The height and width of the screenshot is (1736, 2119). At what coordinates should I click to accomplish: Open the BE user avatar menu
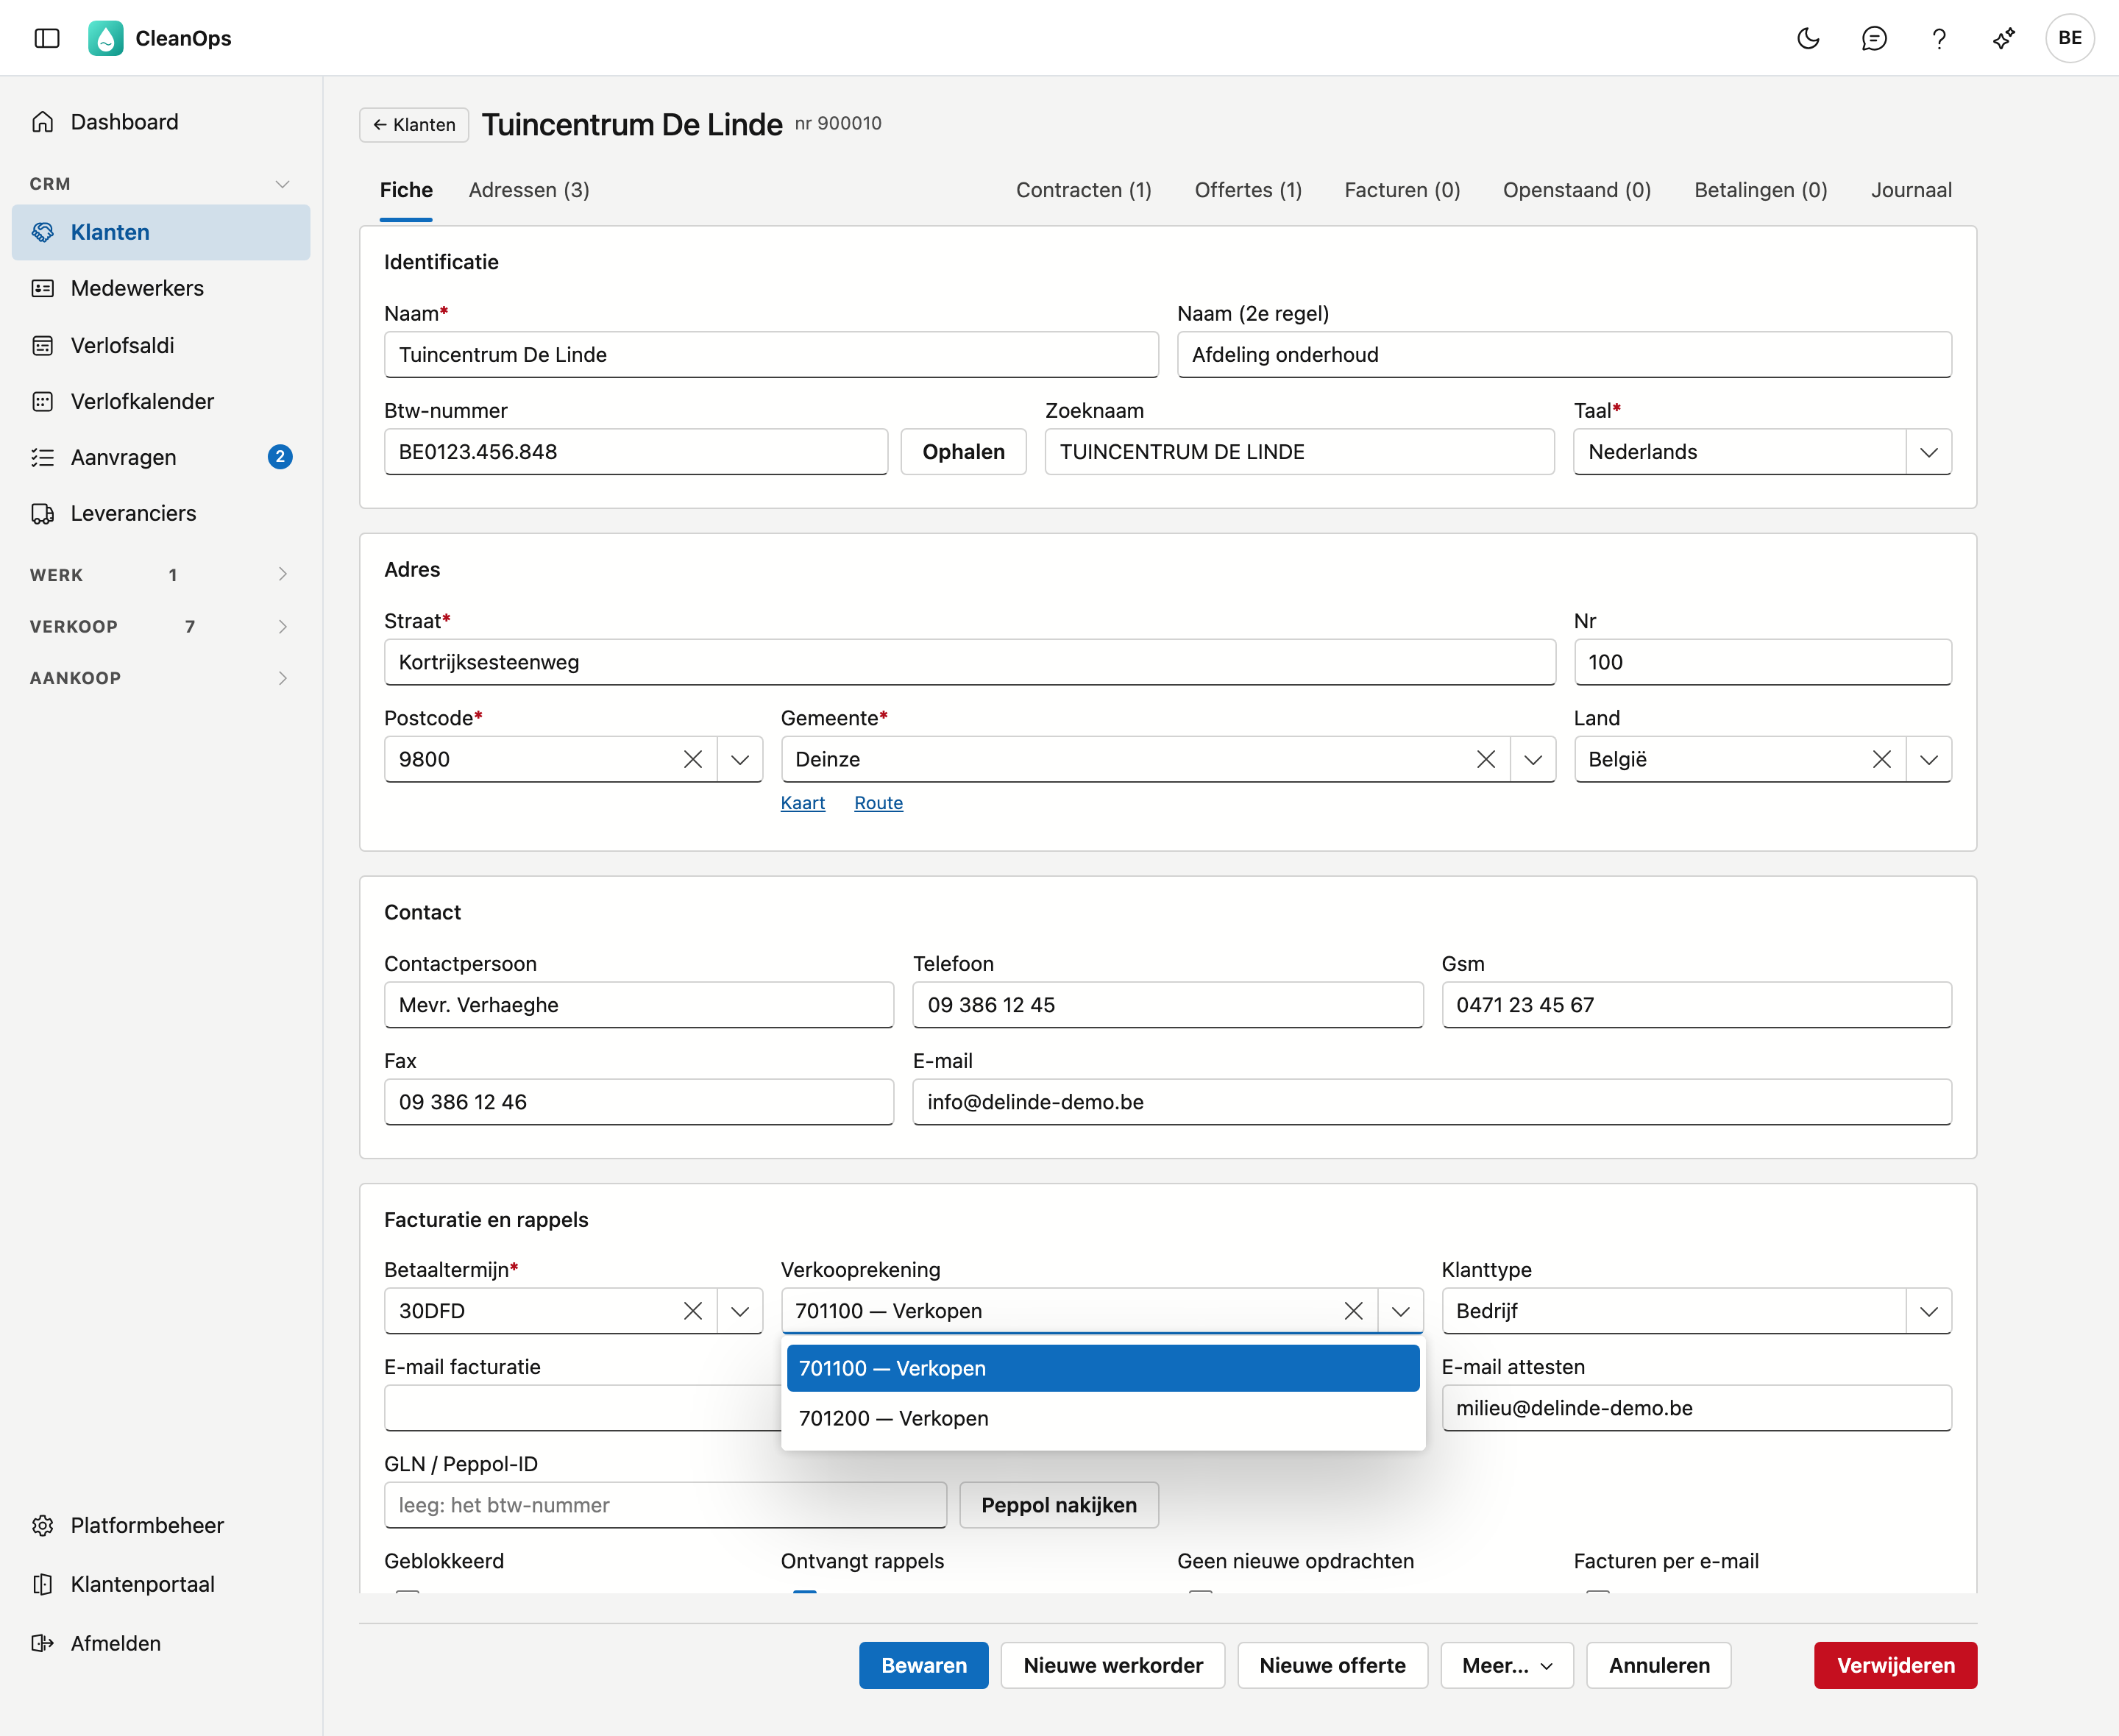point(2070,38)
